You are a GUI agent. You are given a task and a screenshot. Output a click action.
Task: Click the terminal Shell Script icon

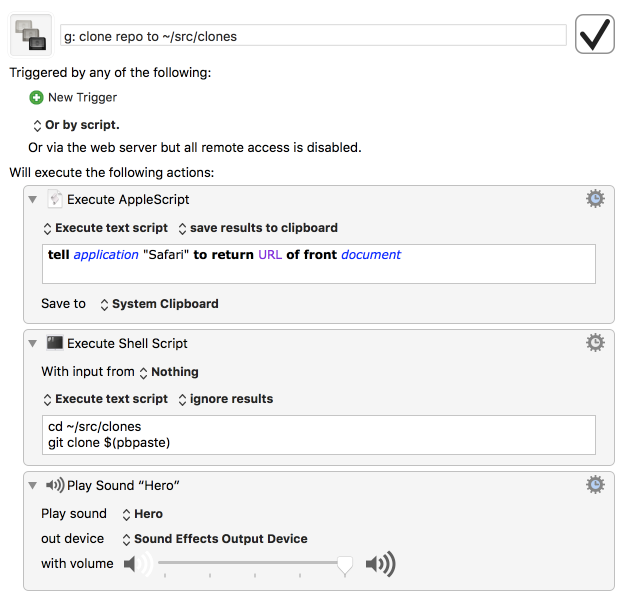pos(55,343)
